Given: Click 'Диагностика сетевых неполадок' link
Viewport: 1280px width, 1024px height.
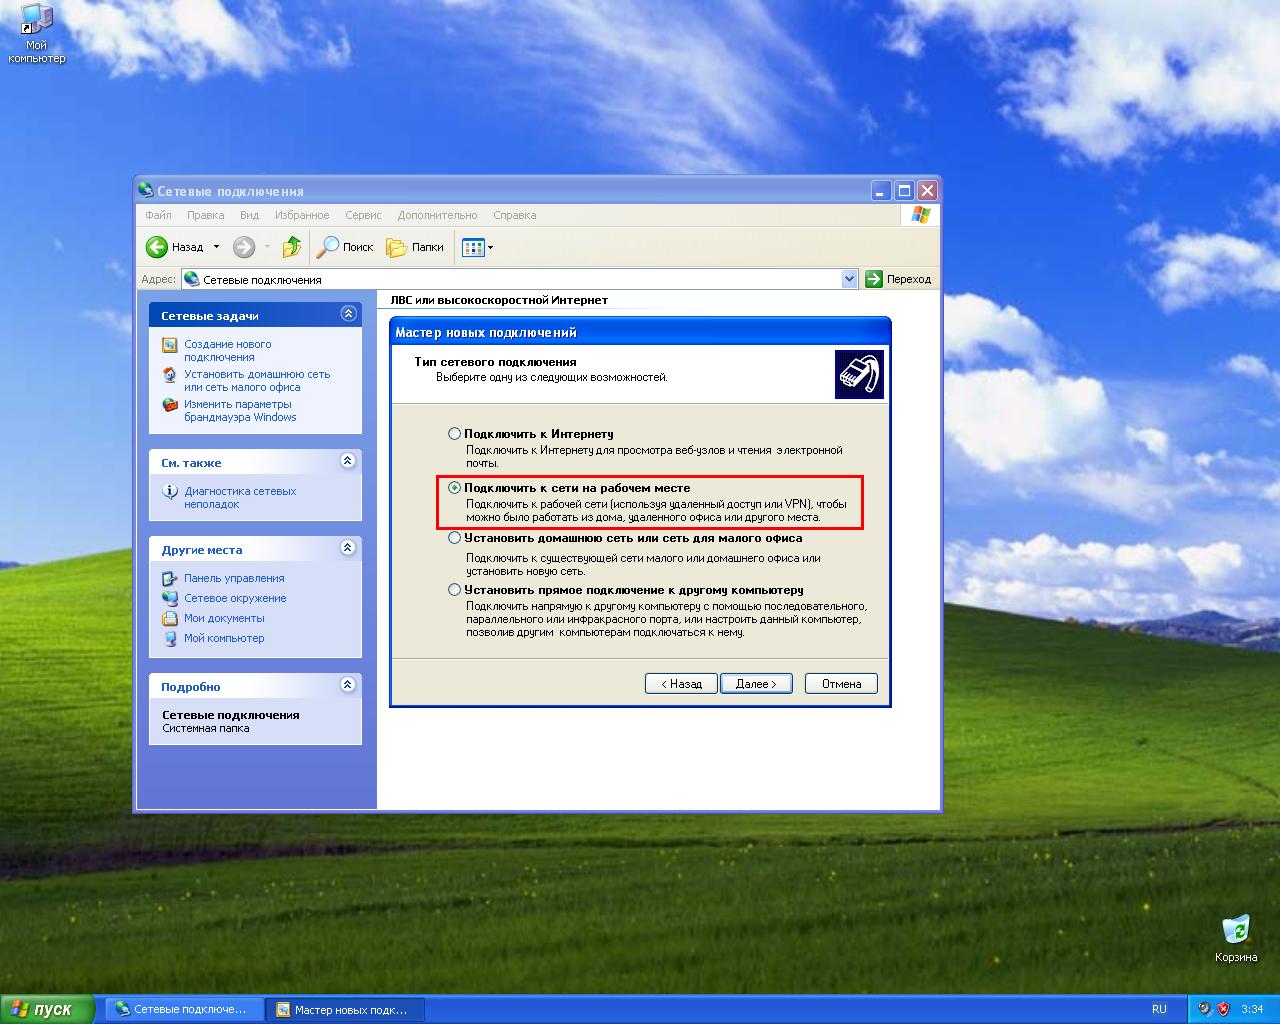Looking at the screenshot, I should tap(240, 498).
